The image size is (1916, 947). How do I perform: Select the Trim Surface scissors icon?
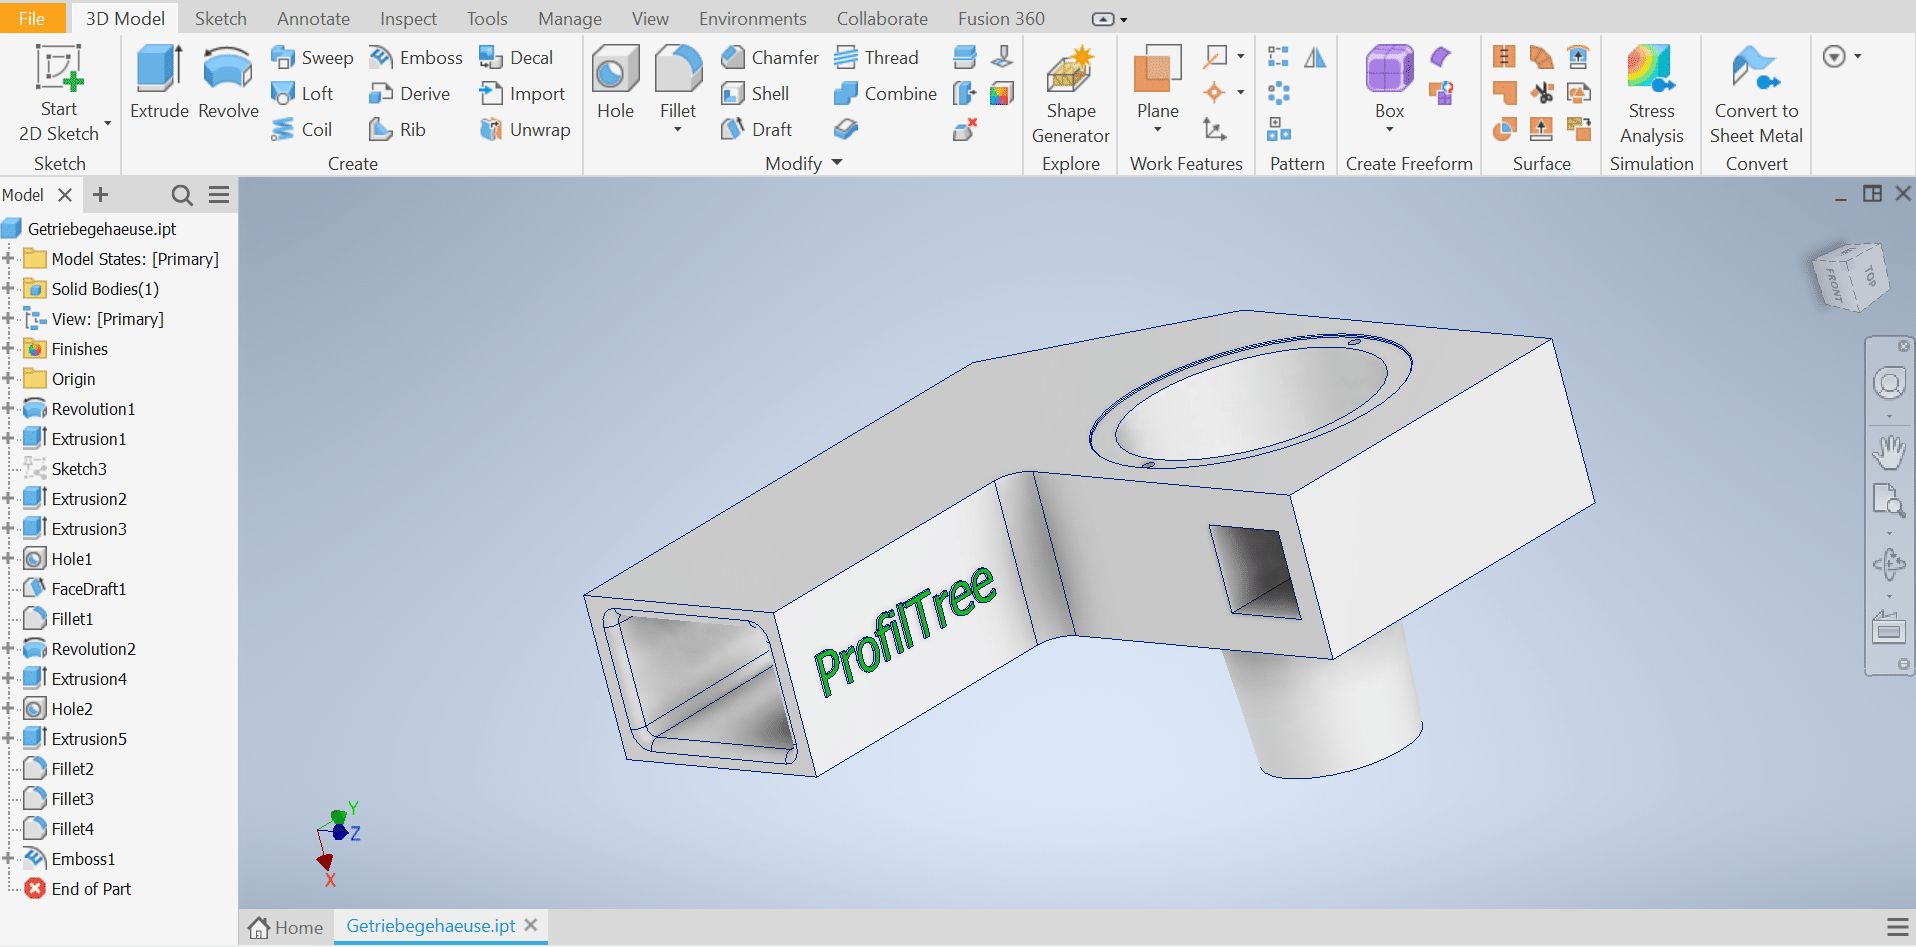(x=1542, y=94)
